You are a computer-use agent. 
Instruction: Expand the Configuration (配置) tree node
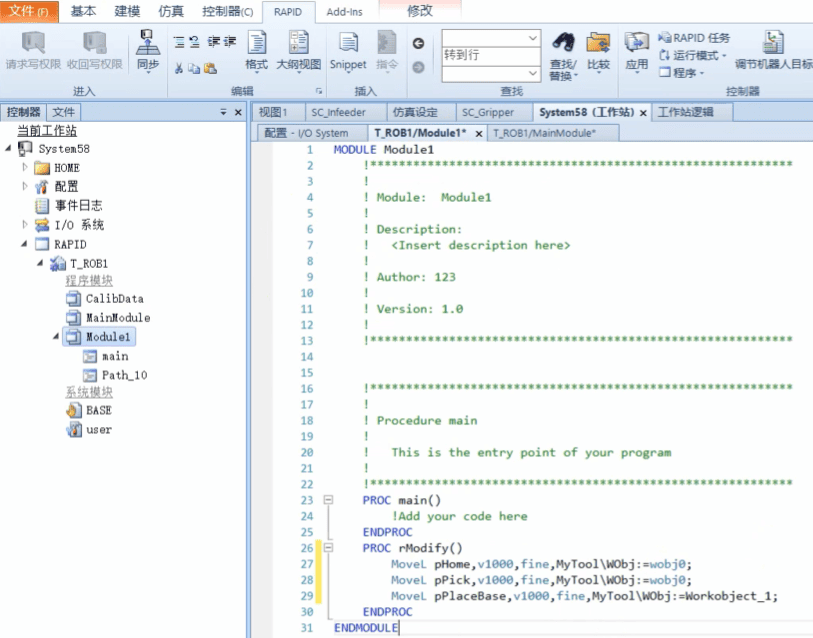(x=24, y=186)
